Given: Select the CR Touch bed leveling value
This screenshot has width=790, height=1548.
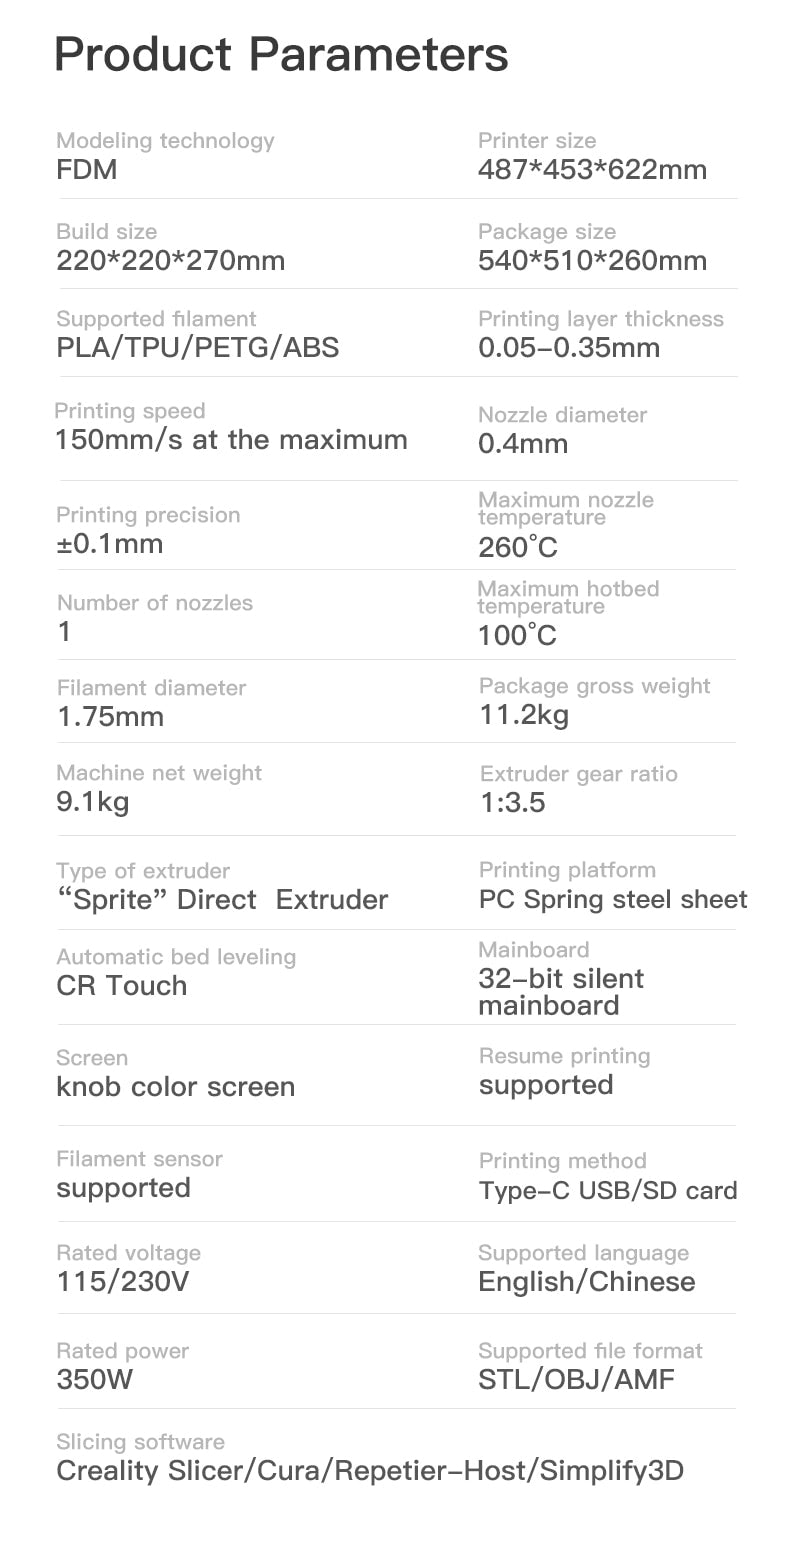Looking at the screenshot, I should tap(122, 986).
